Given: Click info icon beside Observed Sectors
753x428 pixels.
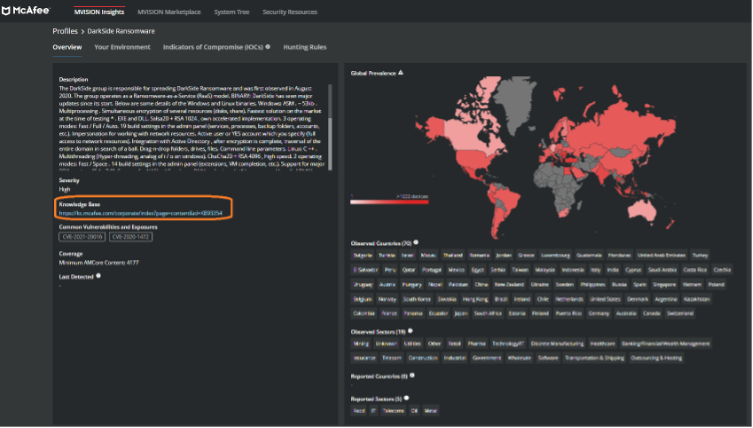Looking at the screenshot, I should click(x=410, y=331).
